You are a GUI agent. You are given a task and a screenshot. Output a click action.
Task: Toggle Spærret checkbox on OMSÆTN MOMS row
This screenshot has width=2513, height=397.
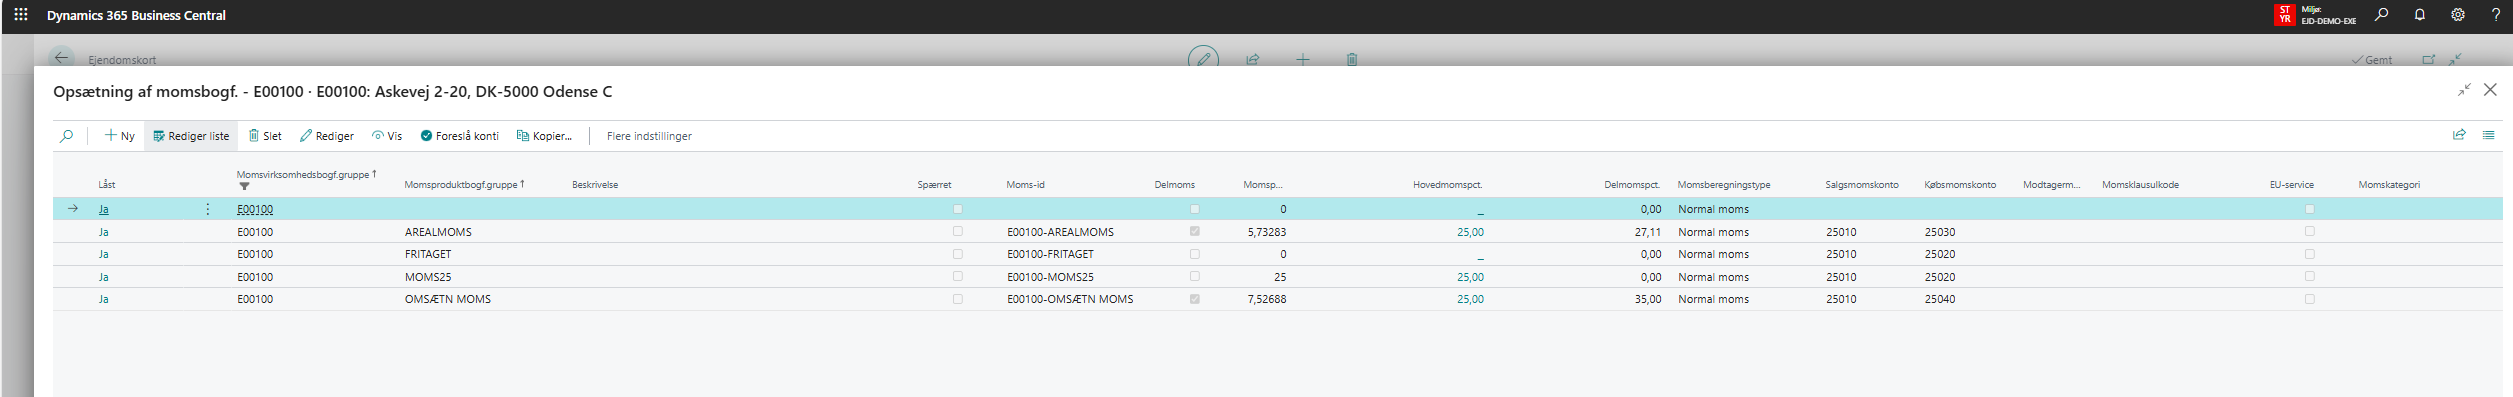point(958,299)
